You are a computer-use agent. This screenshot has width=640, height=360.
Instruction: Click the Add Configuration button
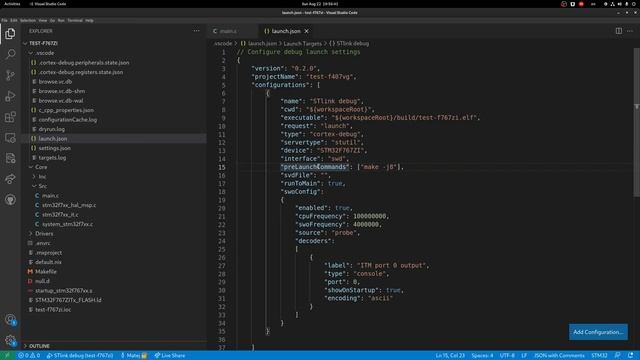598,332
